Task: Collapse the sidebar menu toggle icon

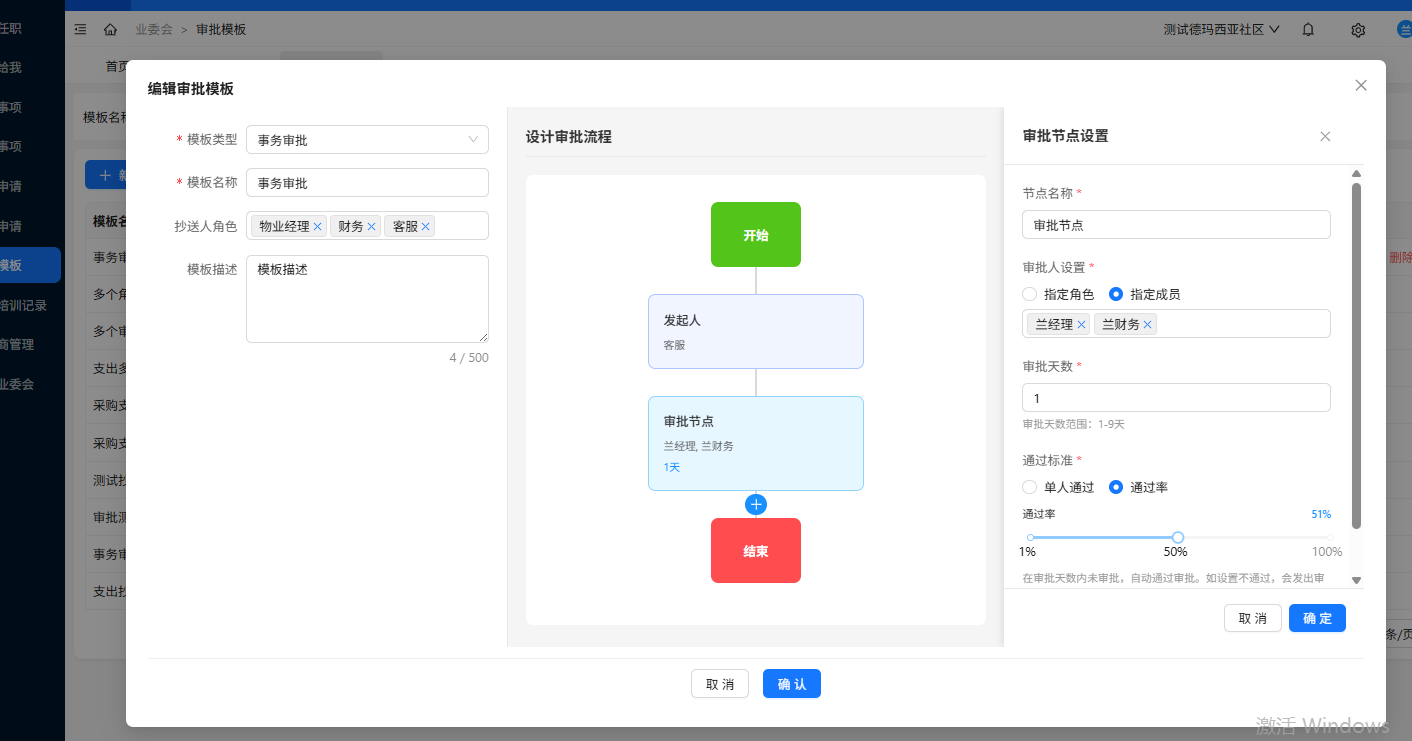Action: click(x=81, y=30)
